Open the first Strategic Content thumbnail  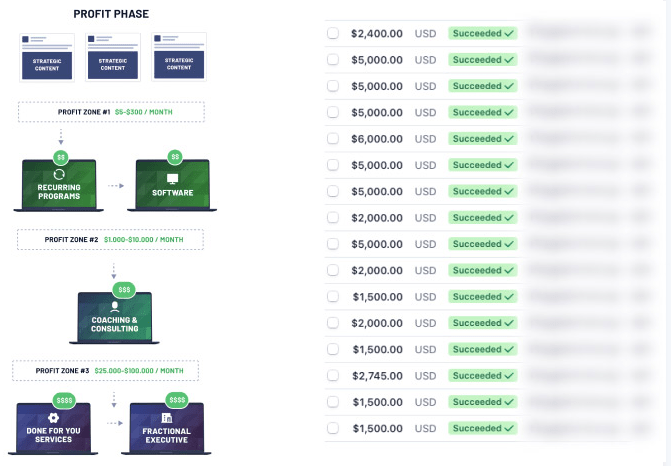tap(45, 58)
